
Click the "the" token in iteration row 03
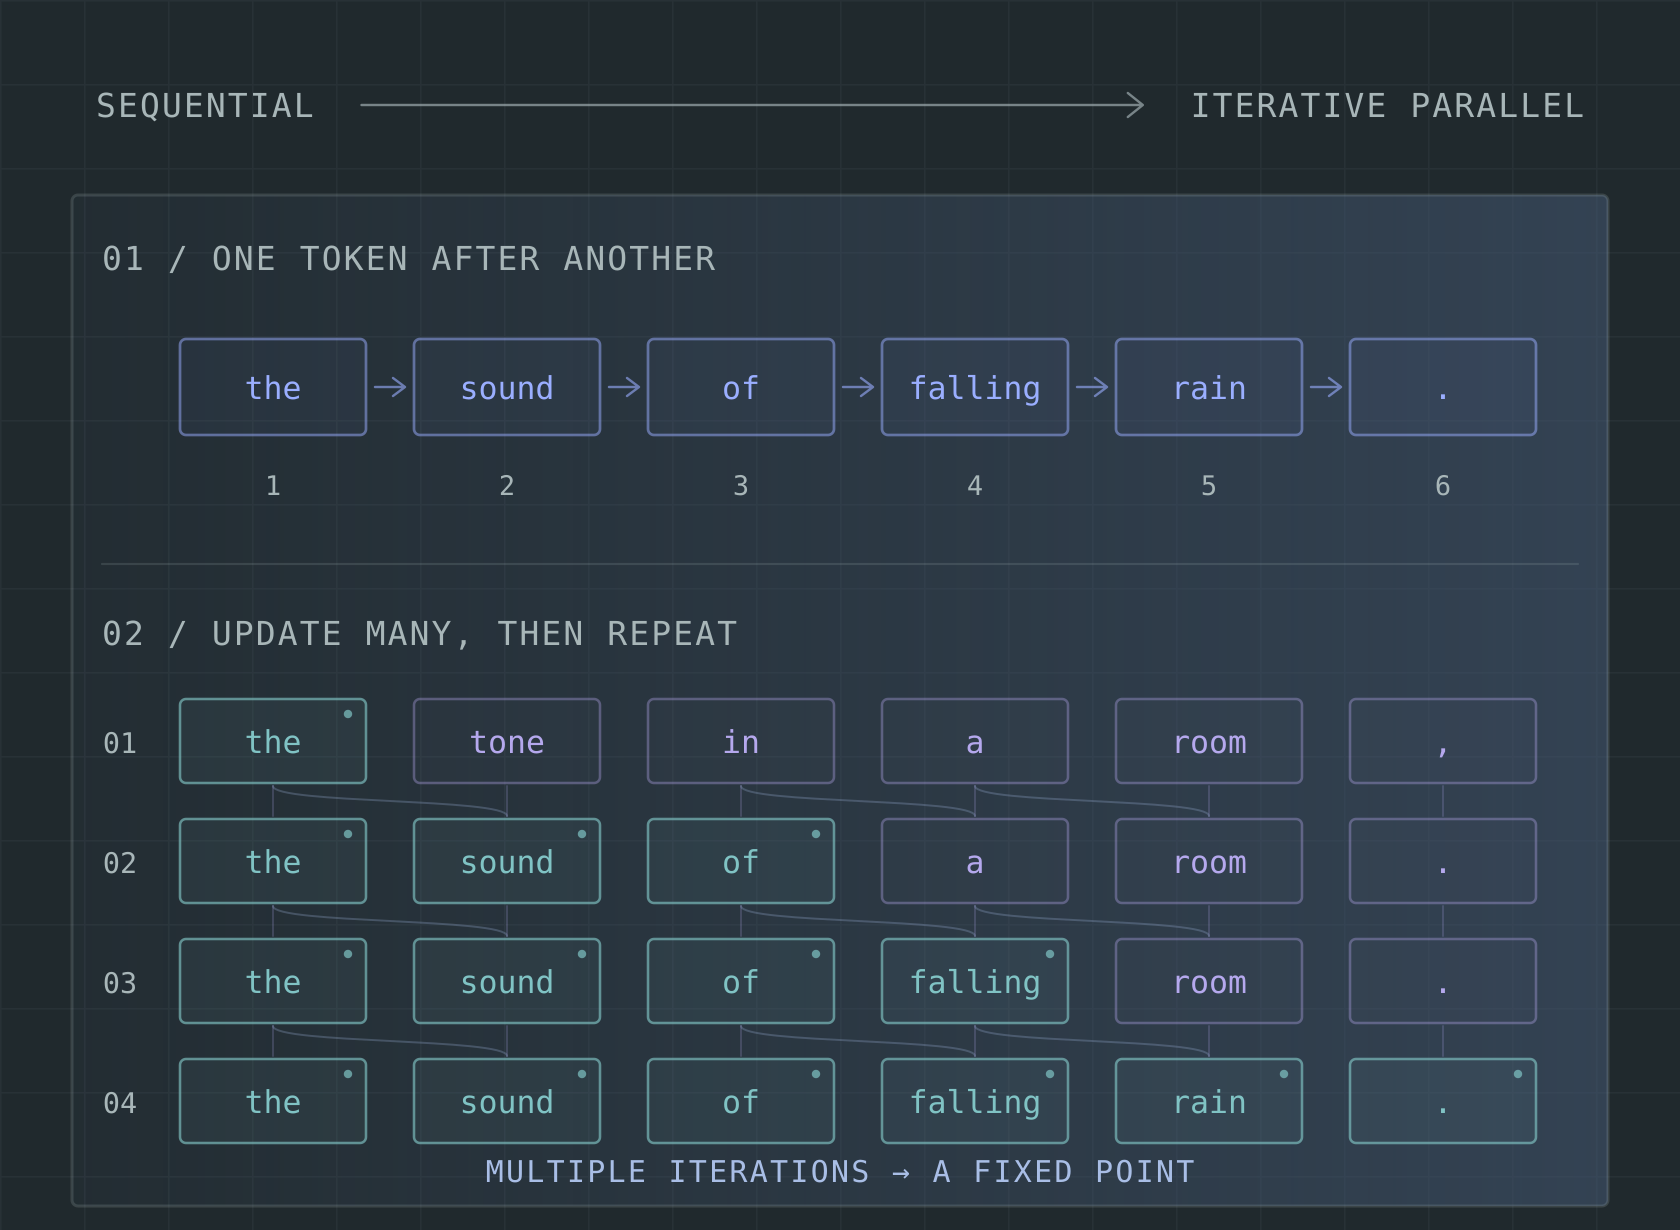point(273,981)
